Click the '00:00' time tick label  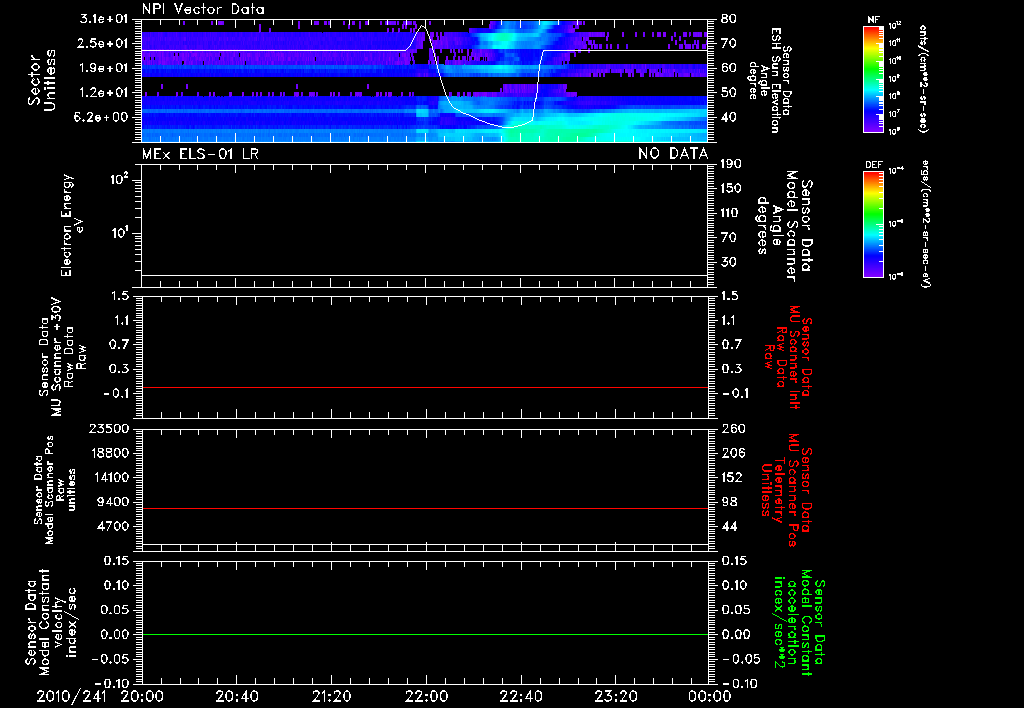[x=709, y=696]
